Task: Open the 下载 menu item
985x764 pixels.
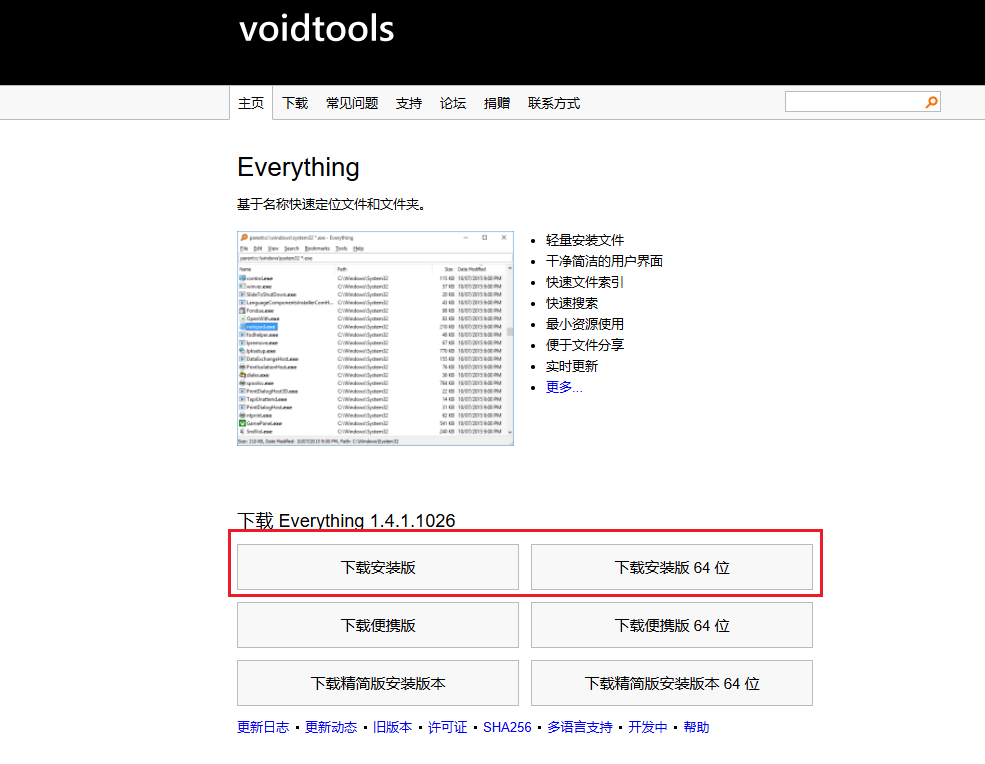Action: (294, 102)
